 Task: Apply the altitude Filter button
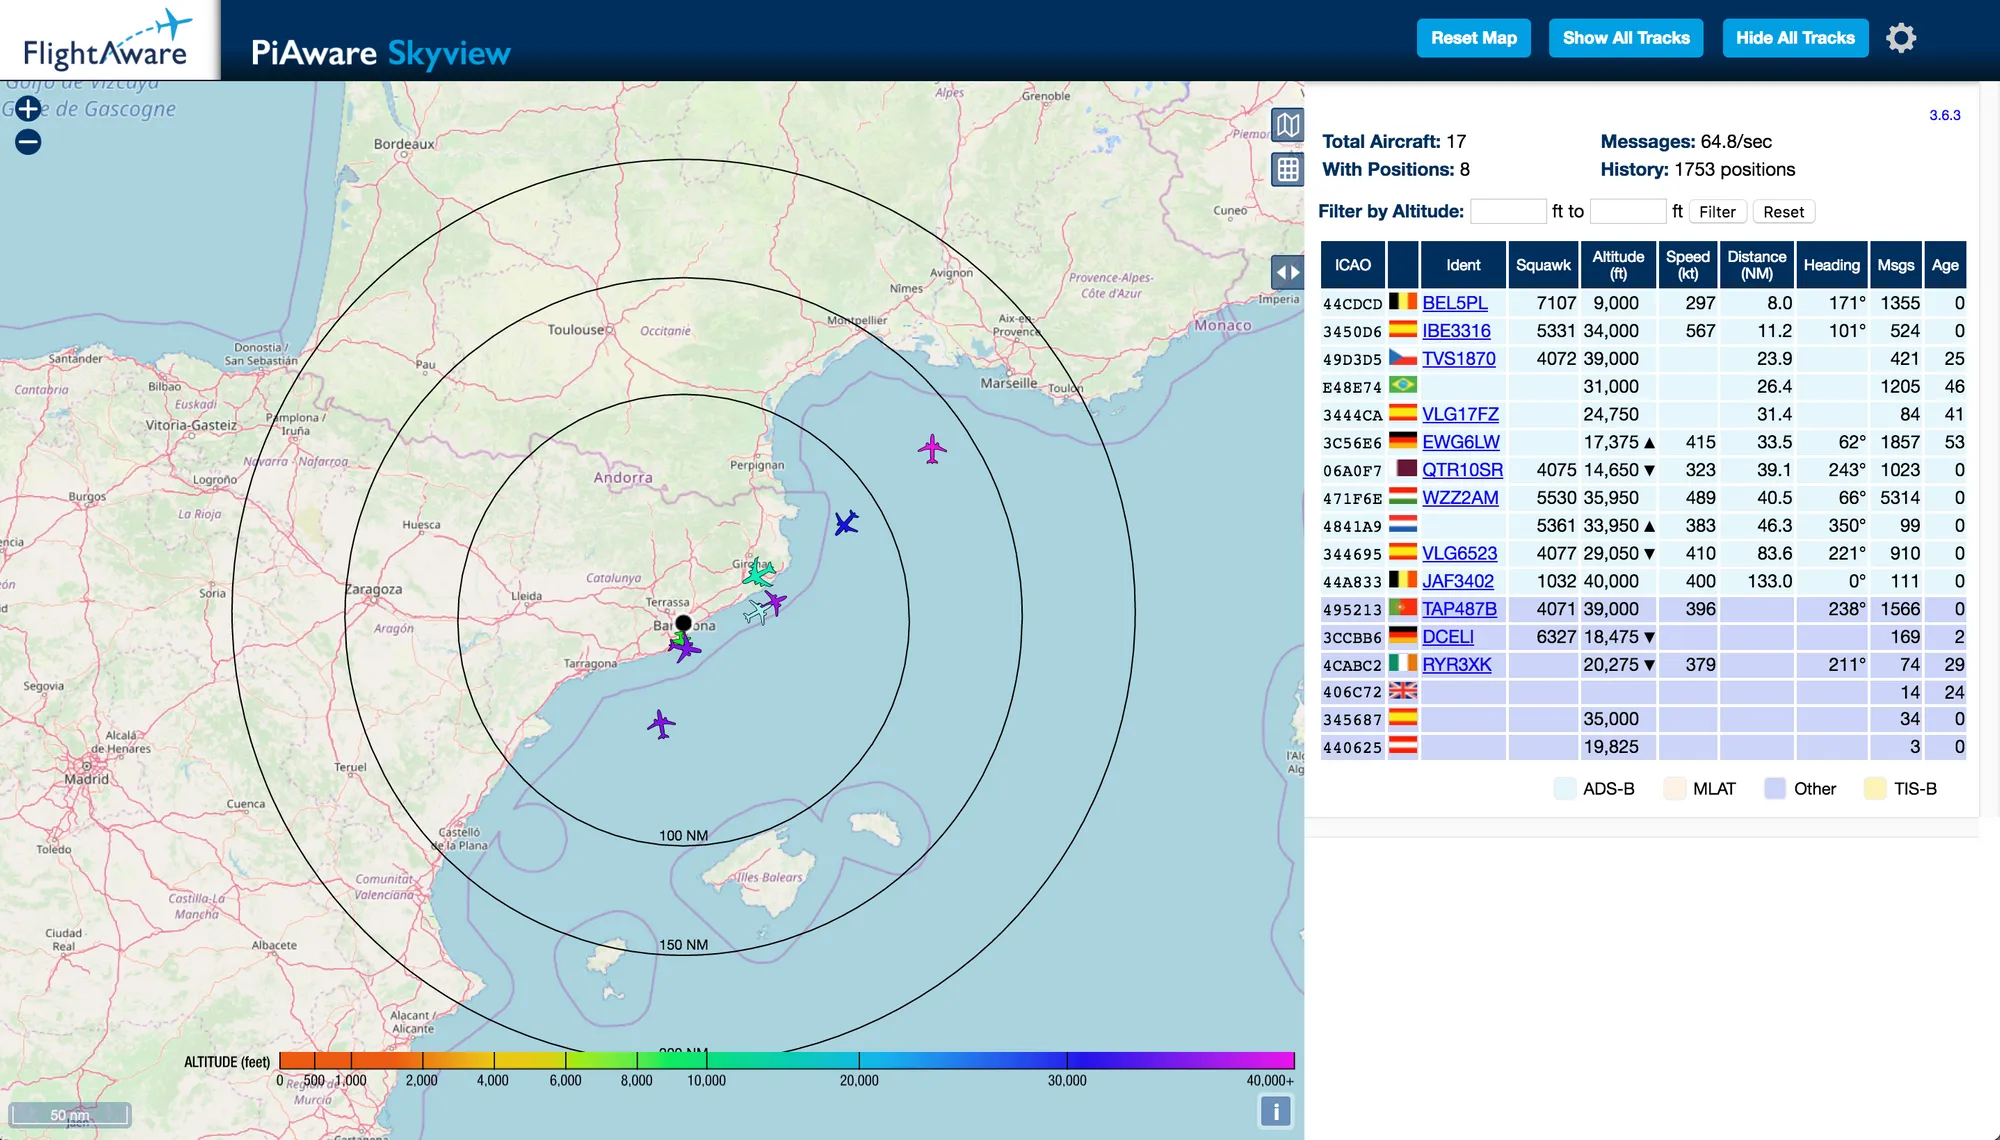coord(1717,212)
